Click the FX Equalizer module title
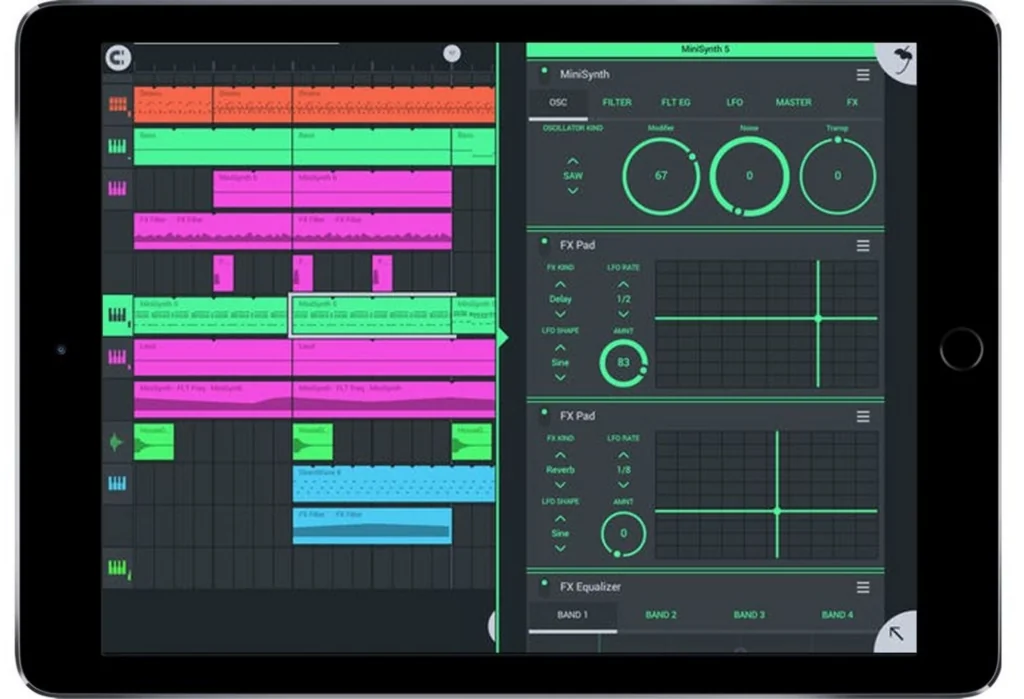1024x699 pixels. pyautogui.click(x=590, y=587)
